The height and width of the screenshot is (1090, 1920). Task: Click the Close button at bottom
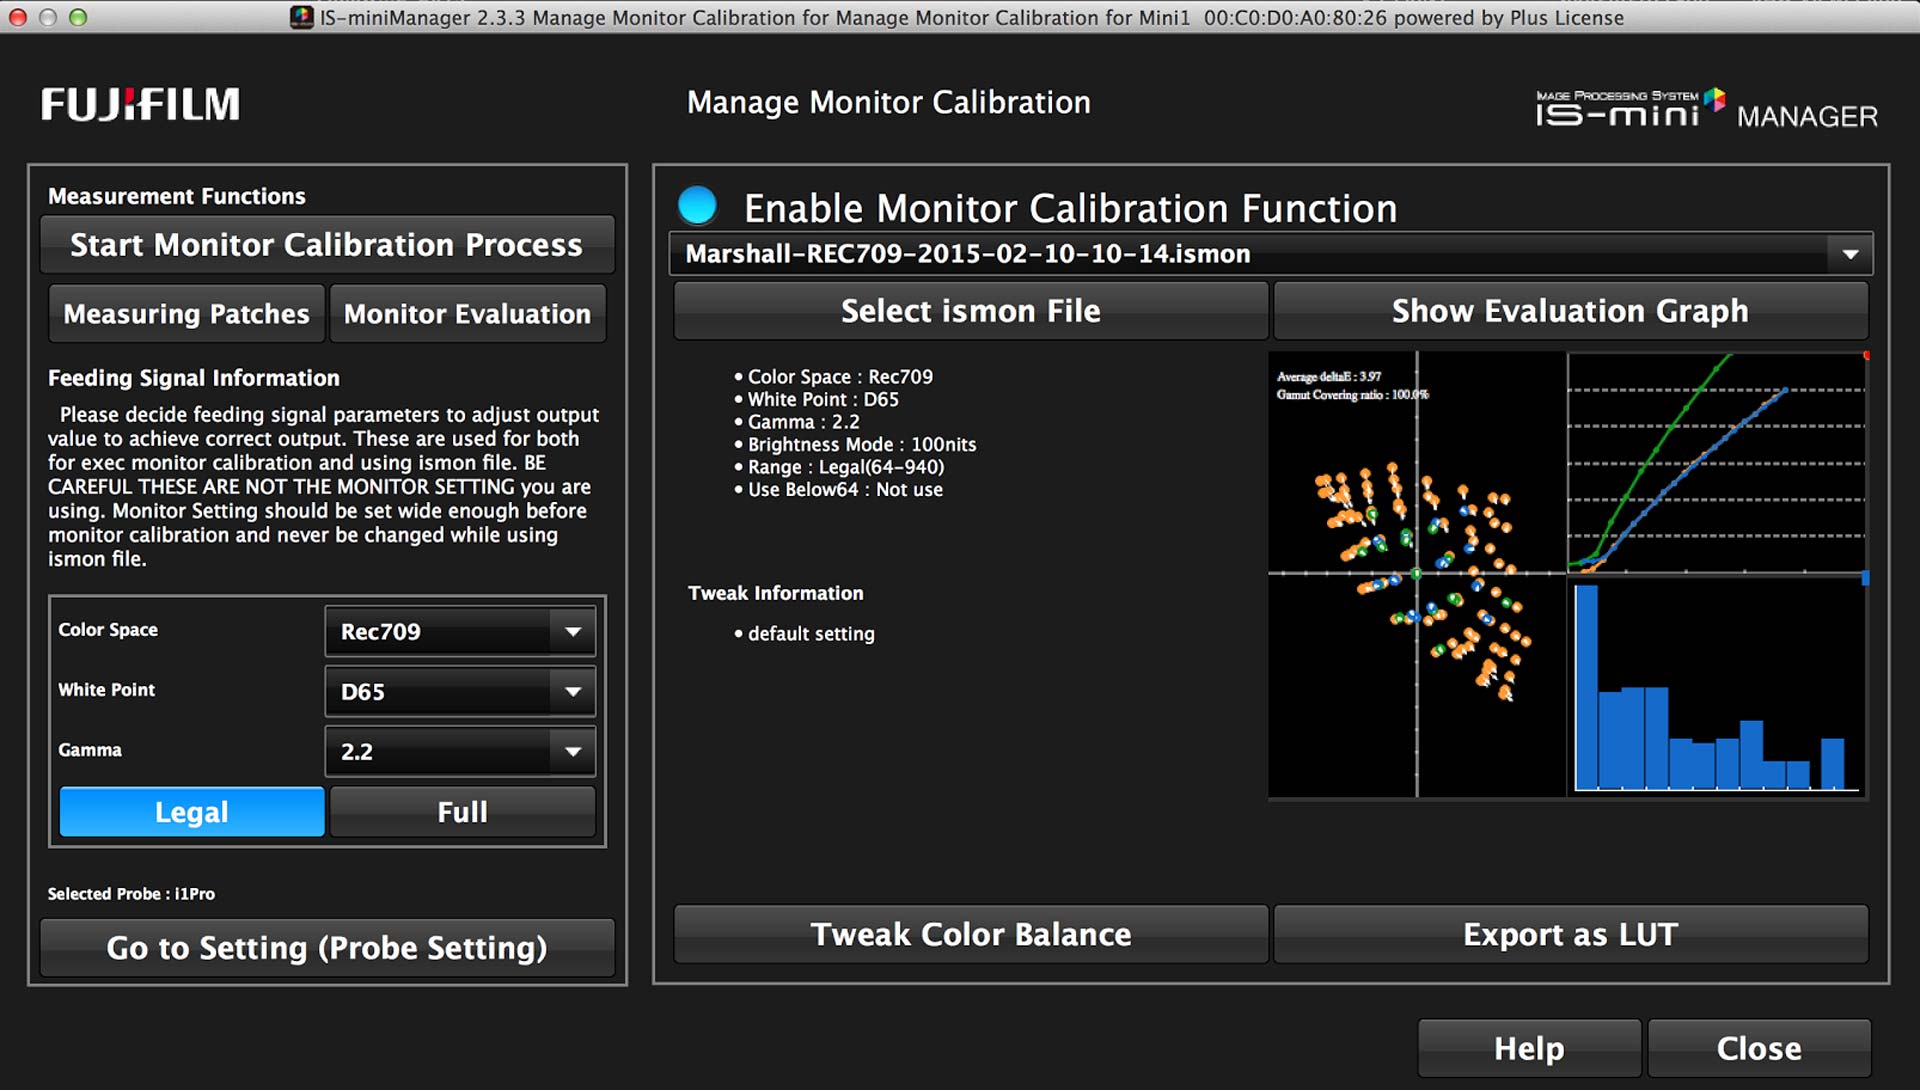coord(1759,1048)
